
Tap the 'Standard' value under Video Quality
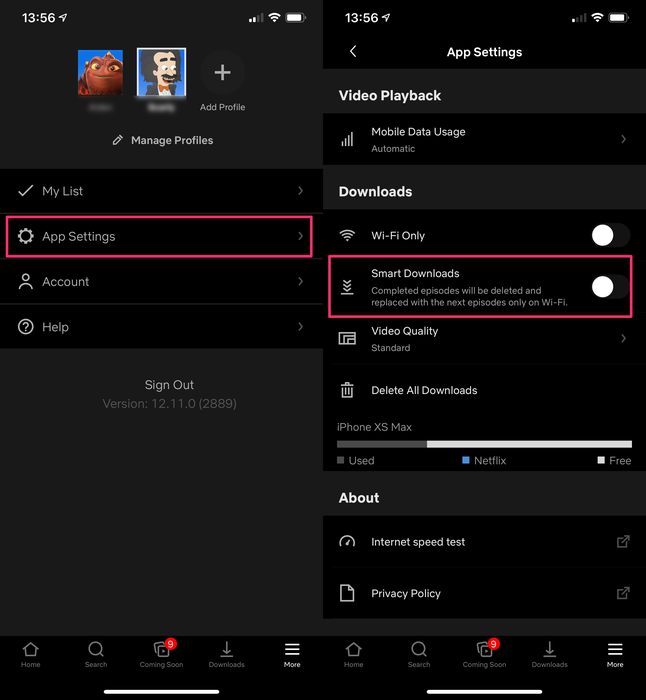click(391, 348)
